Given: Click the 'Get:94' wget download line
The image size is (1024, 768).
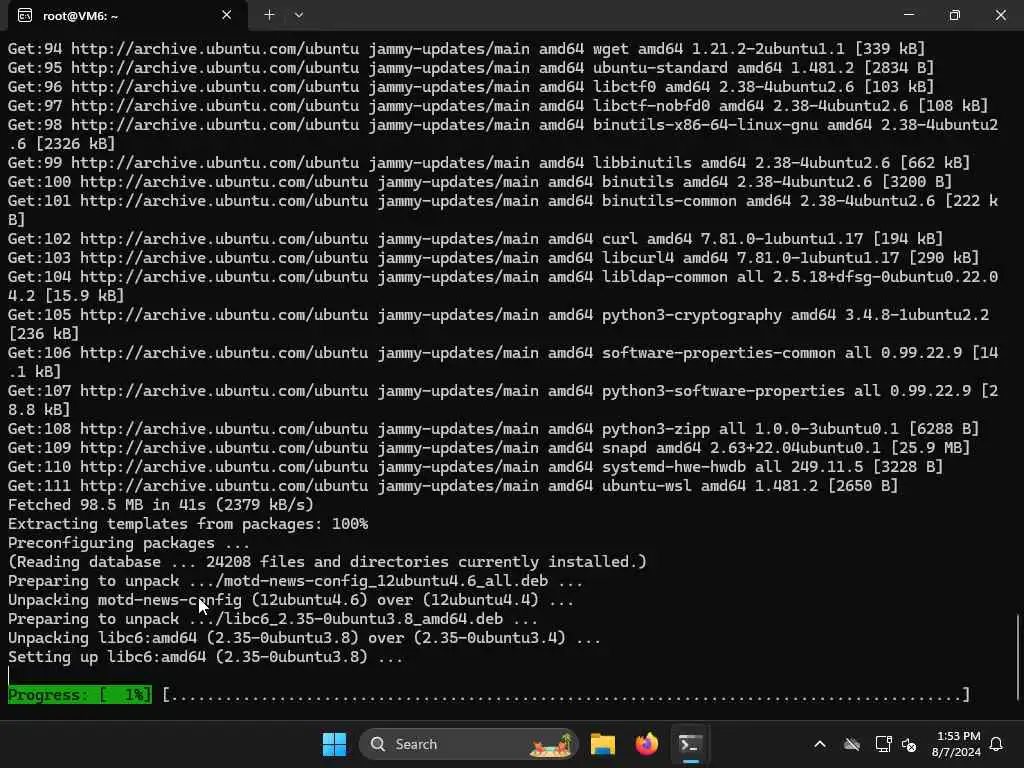Looking at the screenshot, I should click(x=466, y=49).
